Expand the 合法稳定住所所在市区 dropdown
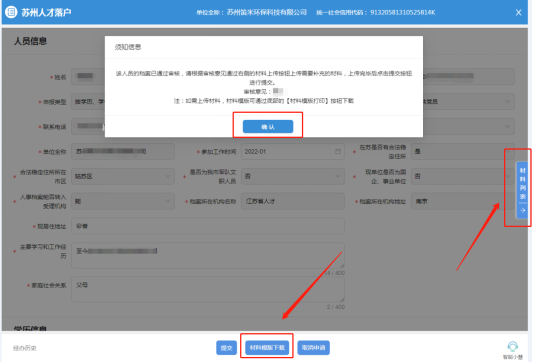This screenshot has height=362, width=533. click(x=123, y=176)
